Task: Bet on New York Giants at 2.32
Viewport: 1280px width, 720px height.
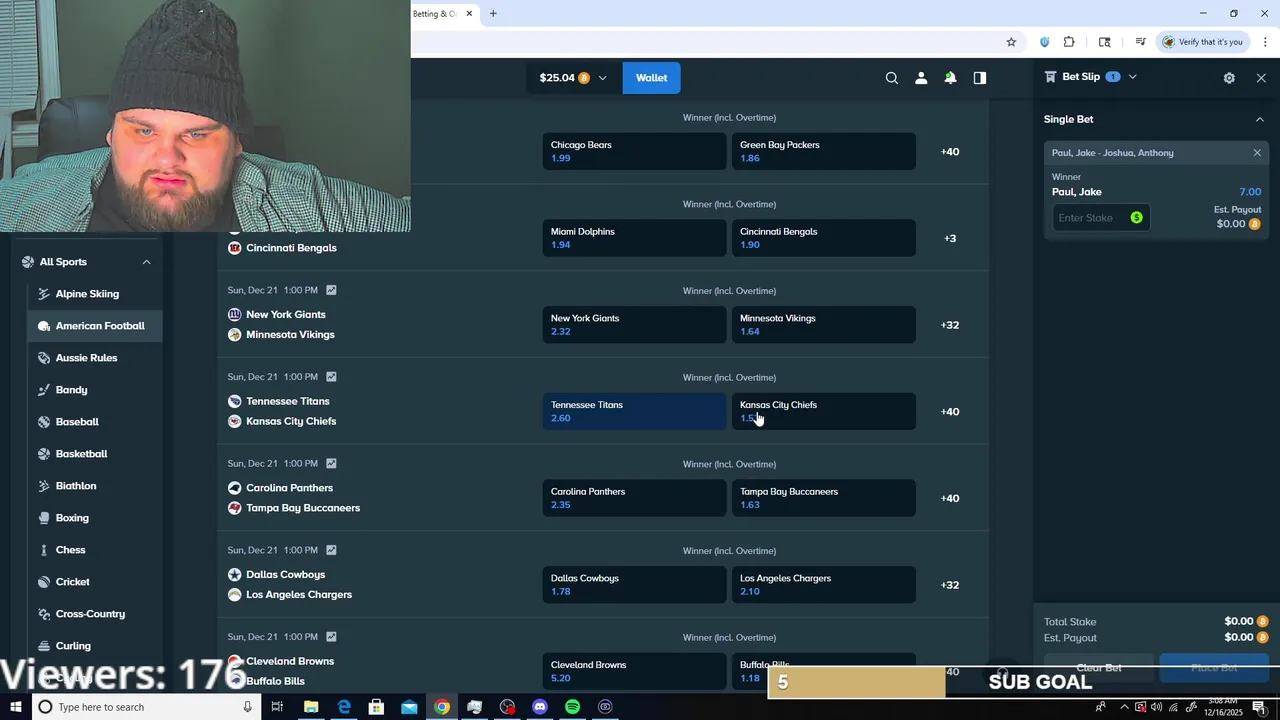Action: (634, 325)
